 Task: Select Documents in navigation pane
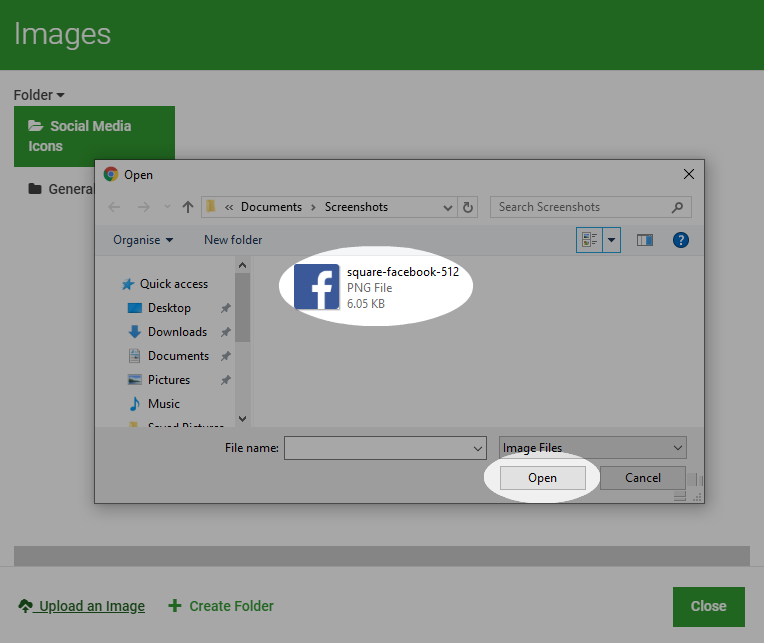[178, 356]
